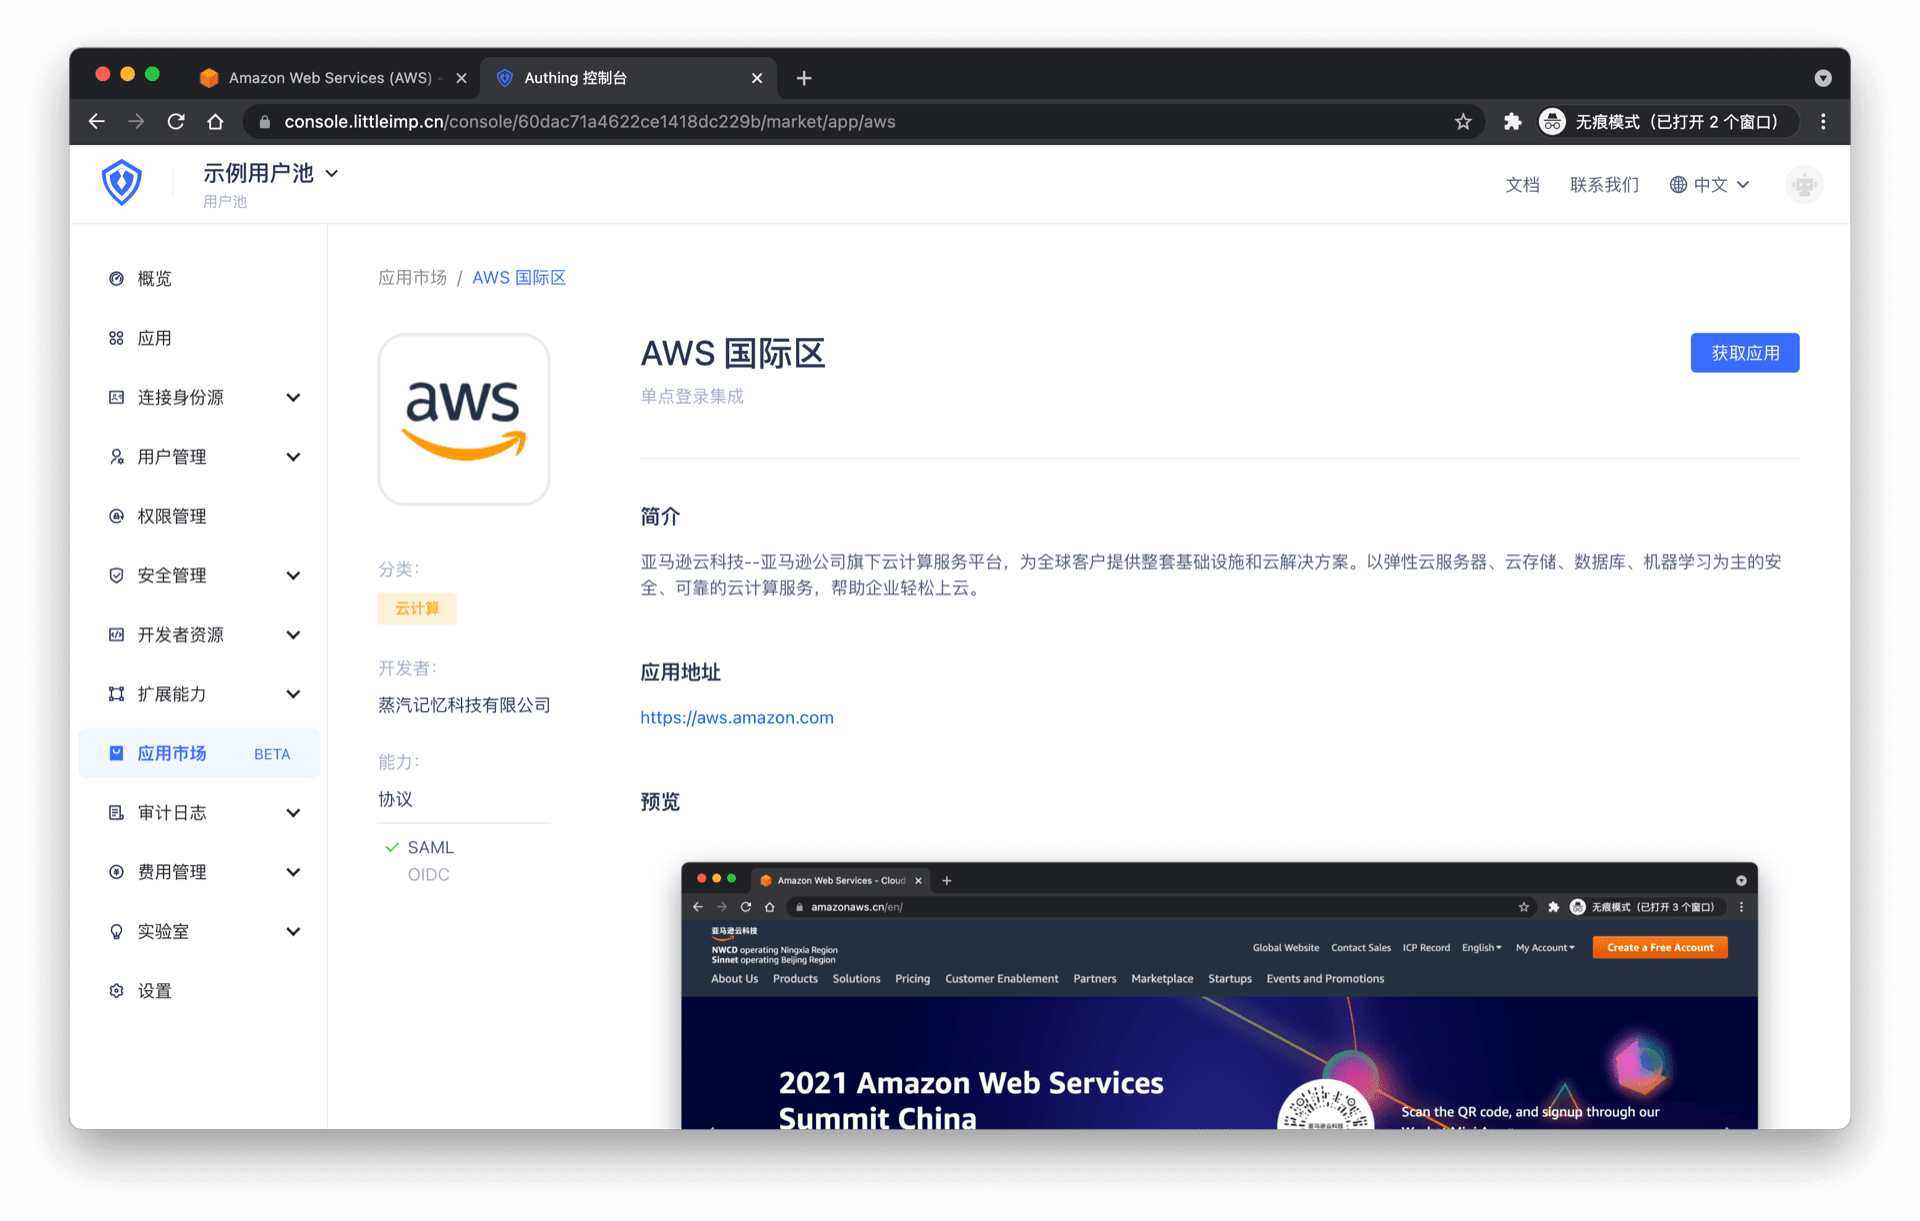Reload the page
Viewport: 1920px width, 1221px height.
click(176, 122)
